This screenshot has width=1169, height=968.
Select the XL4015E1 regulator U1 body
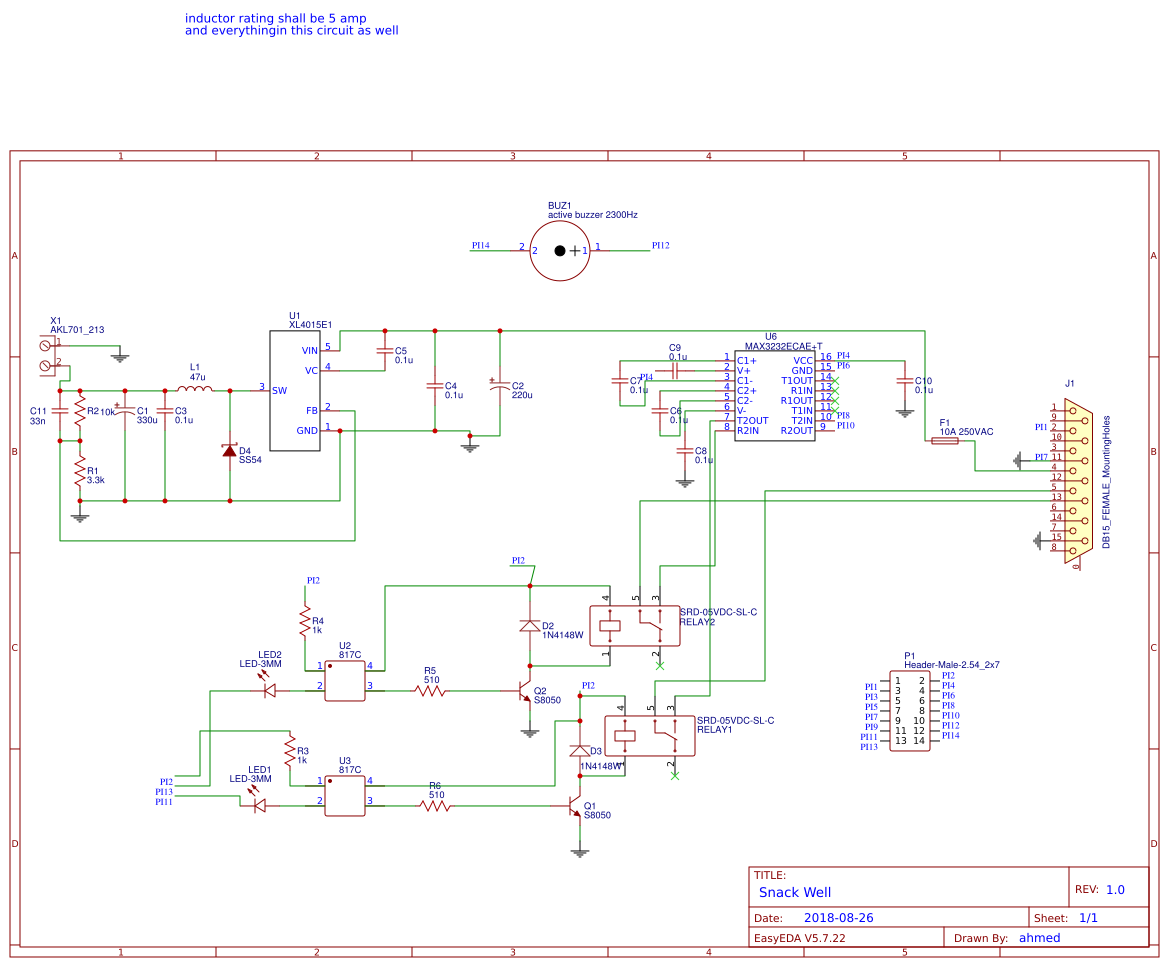click(x=295, y=391)
